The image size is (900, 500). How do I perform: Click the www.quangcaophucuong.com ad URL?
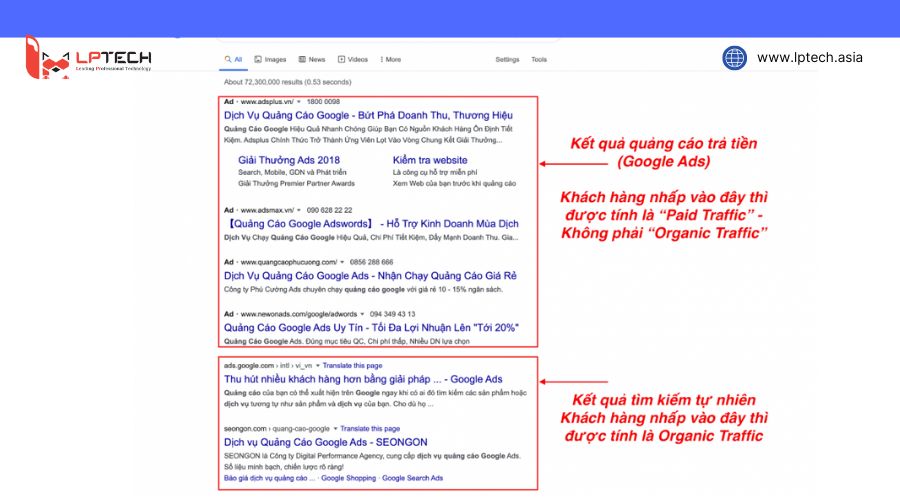[x=289, y=262]
